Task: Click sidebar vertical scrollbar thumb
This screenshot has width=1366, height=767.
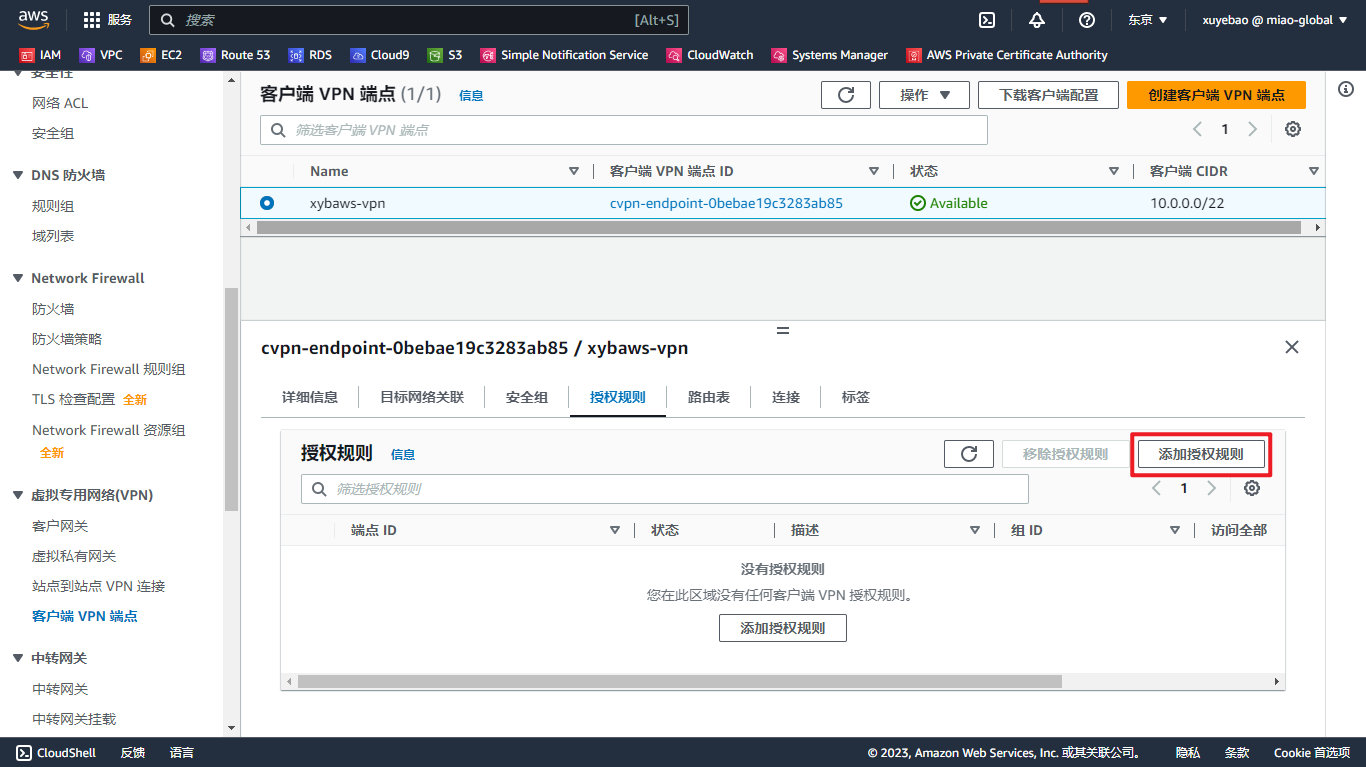Action: (232, 399)
